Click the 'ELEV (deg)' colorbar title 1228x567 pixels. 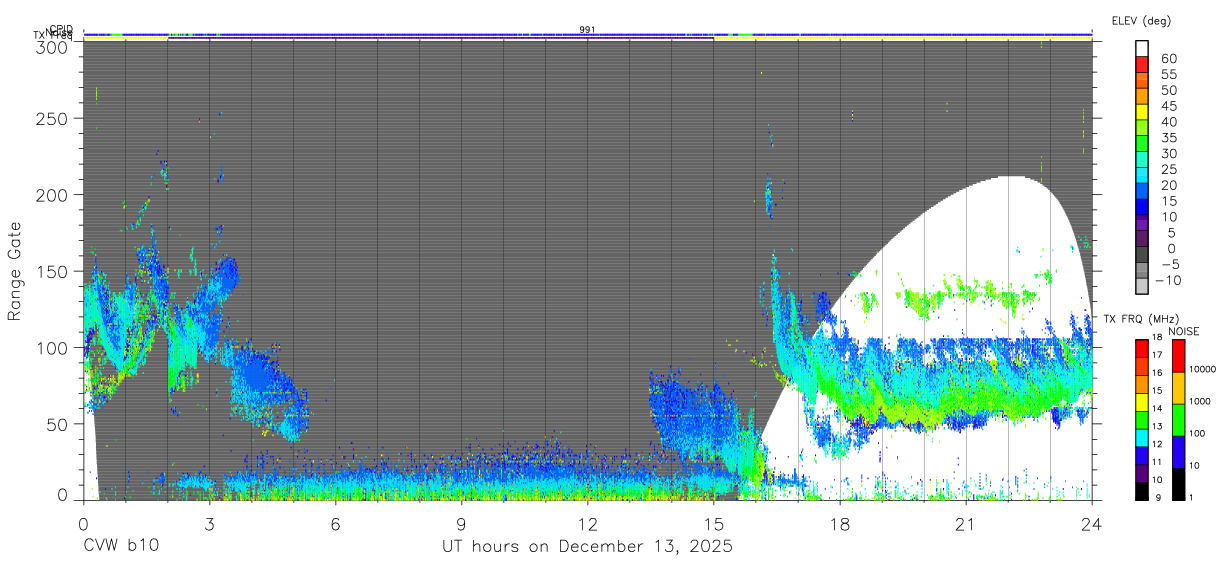[x=1141, y=21]
